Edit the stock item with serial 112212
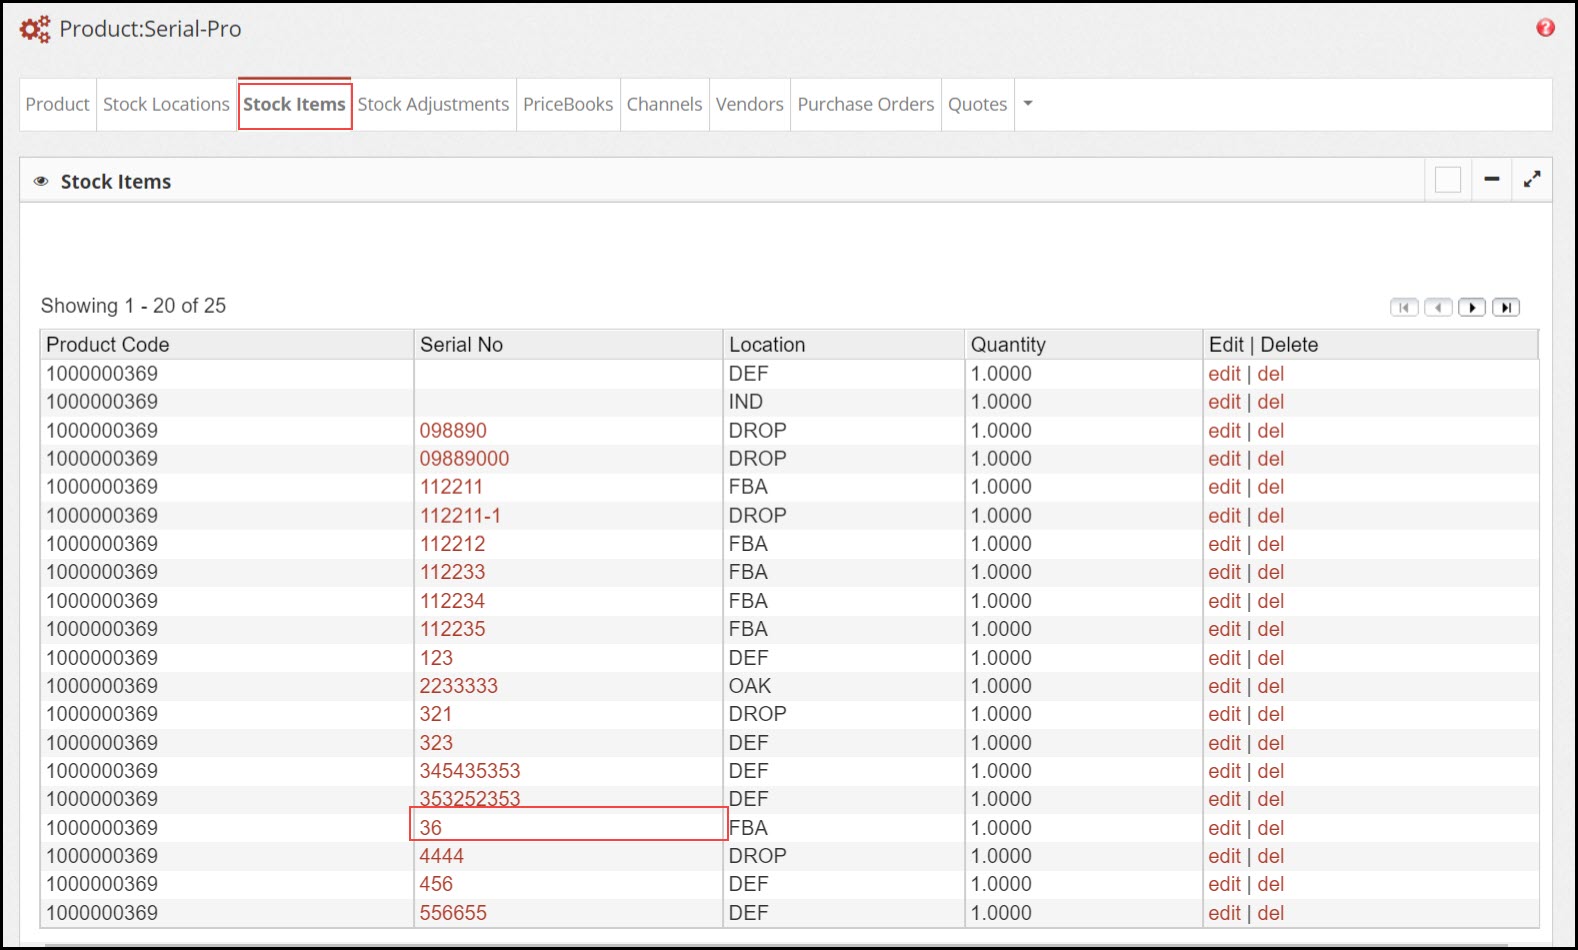 (x=1224, y=544)
